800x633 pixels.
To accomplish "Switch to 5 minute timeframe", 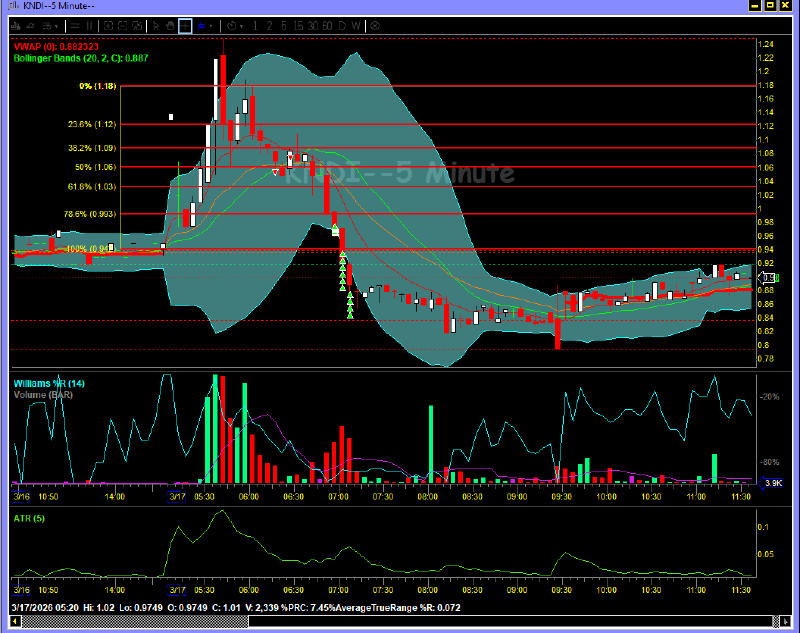I will (284, 26).
